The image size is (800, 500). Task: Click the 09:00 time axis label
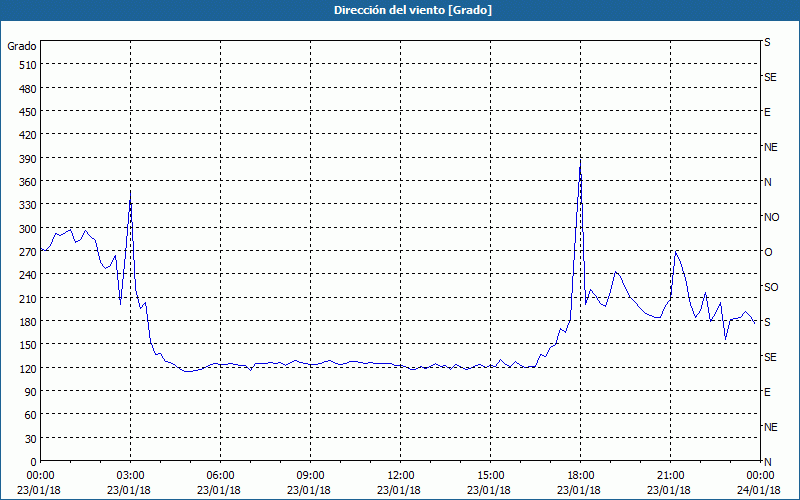[x=309, y=476]
